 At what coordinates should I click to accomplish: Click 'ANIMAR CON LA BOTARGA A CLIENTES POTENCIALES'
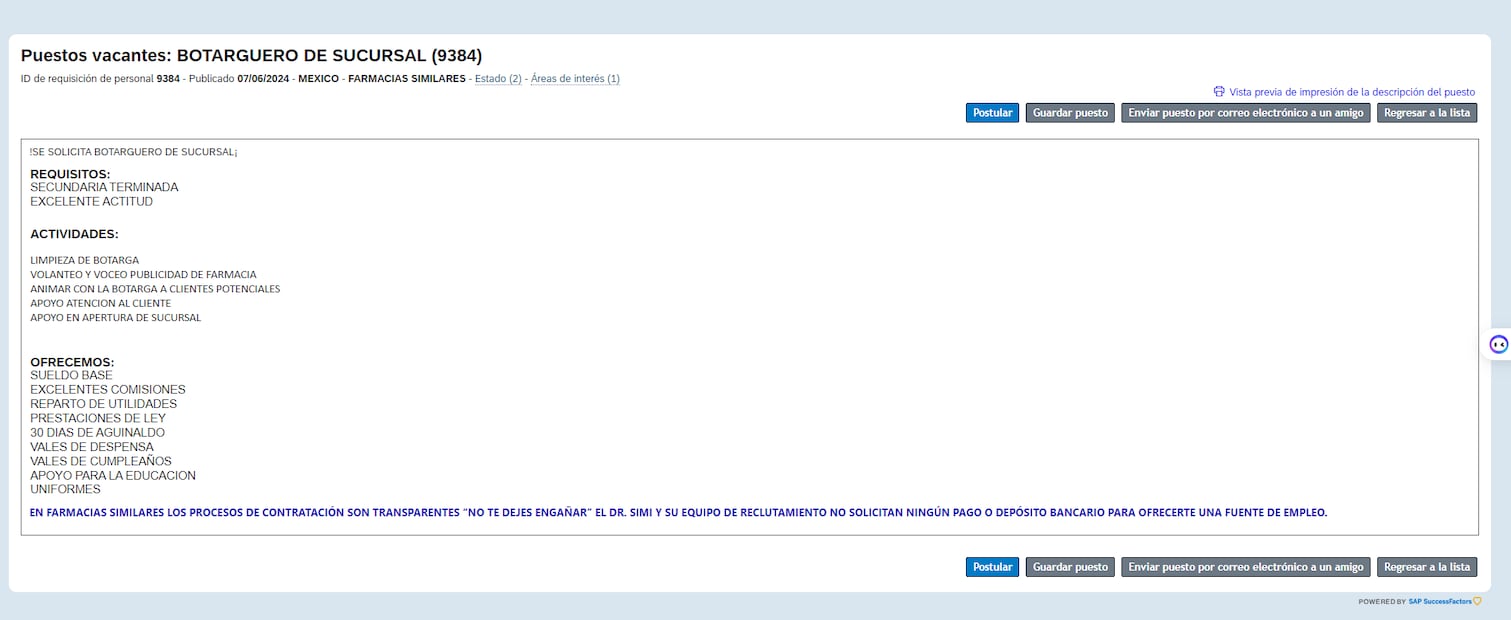tap(155, 289)
